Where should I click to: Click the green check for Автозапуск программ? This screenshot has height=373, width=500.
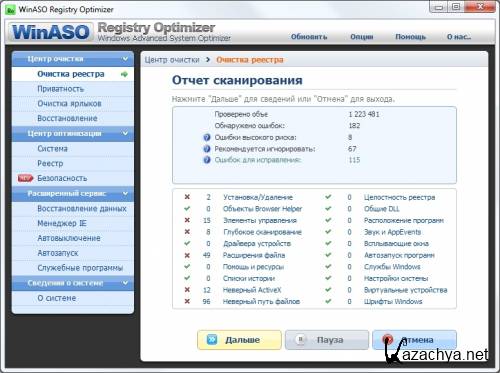tap(328, 255)
